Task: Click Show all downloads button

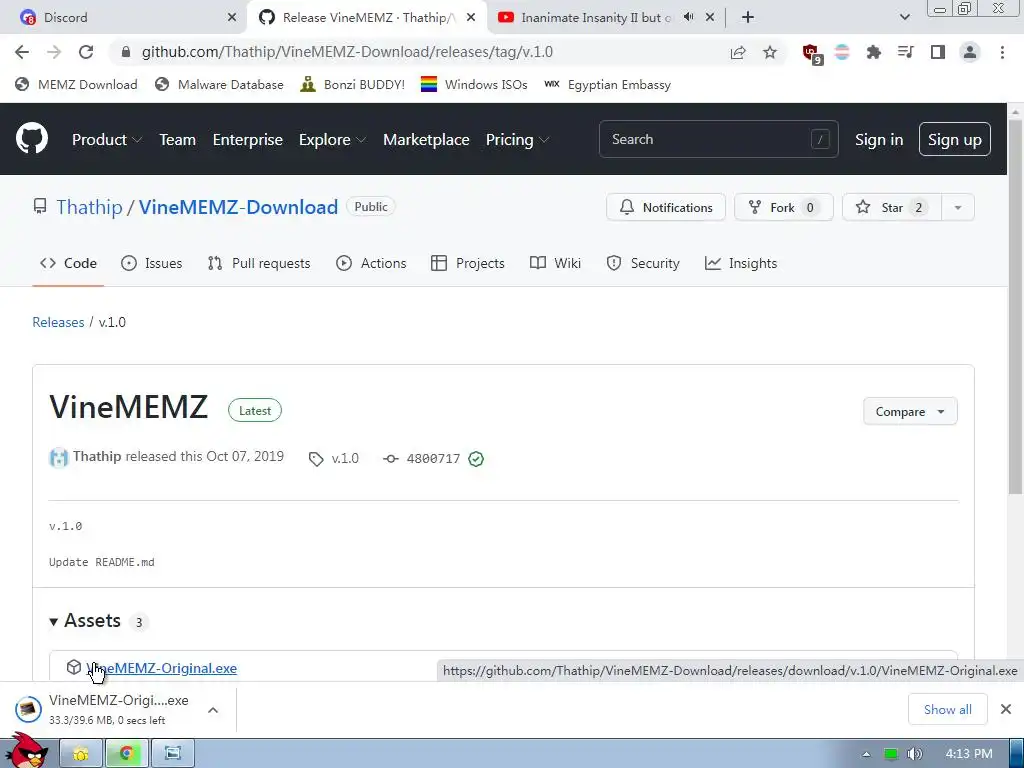Action: (x=948, y=709)
